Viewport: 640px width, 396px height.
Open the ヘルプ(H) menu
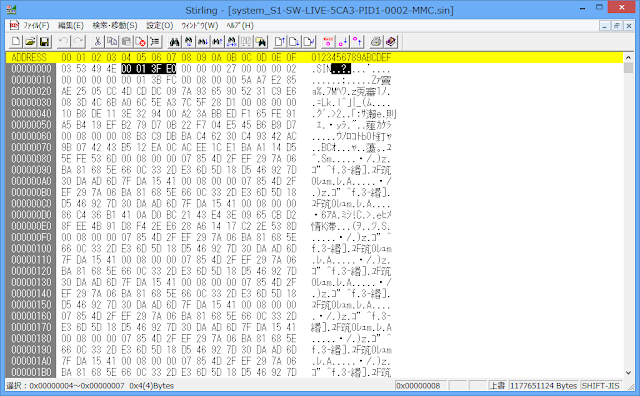click(240, 26)
